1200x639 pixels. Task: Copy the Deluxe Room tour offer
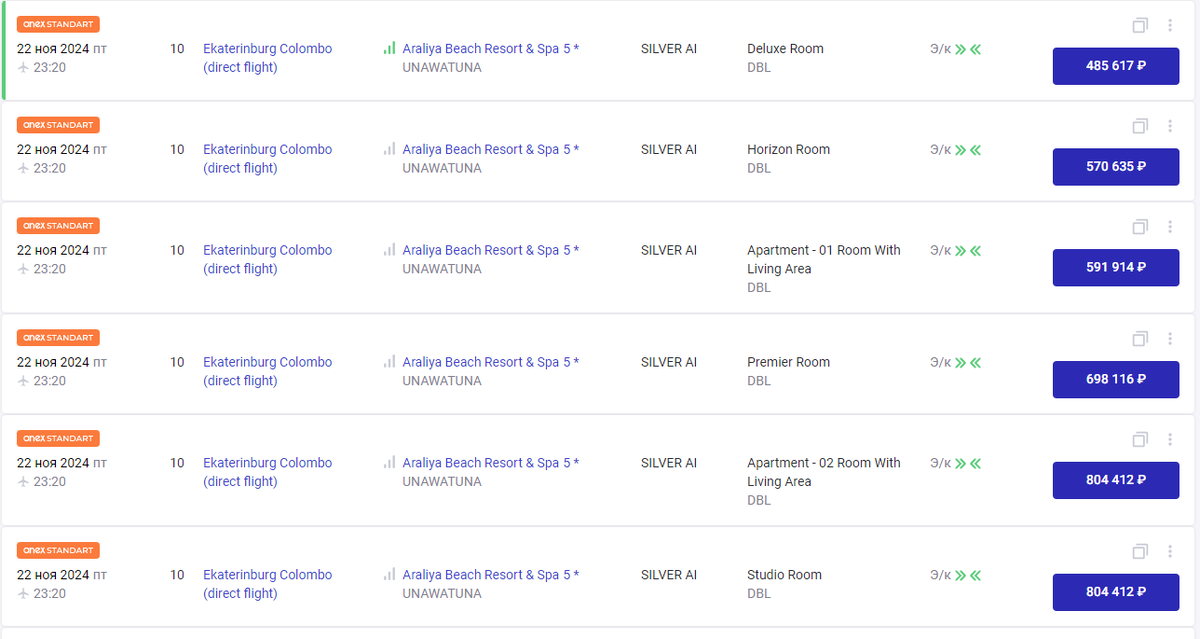coord(1140,25)
